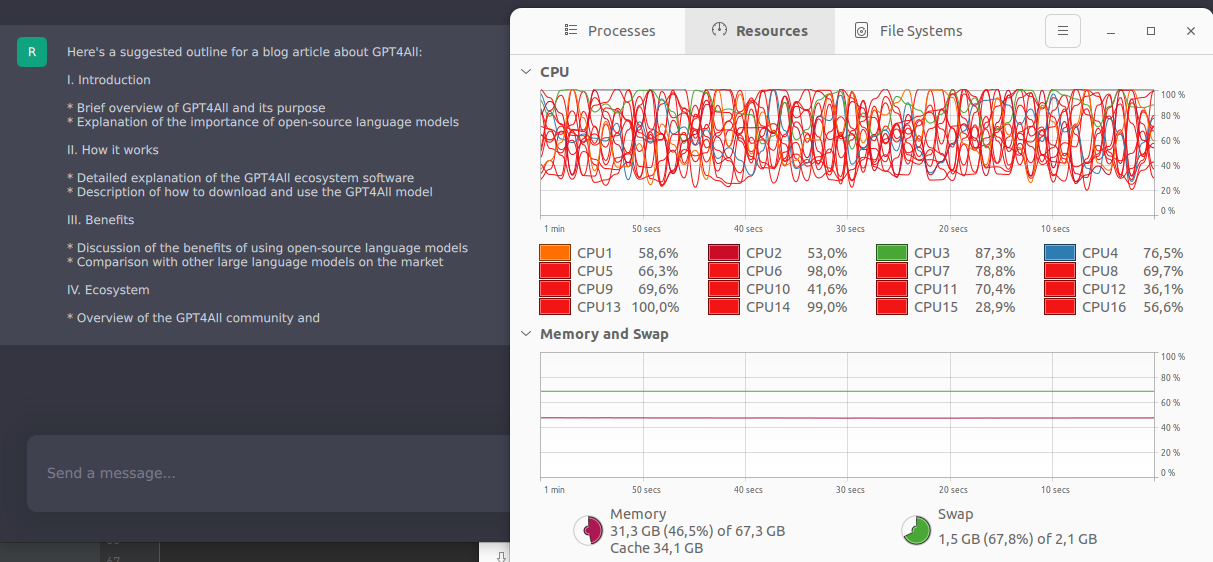Image resolution: width=1213 pixels, height=562 pixels.
Task: Change CPU1 orange color swatch
Action: (555, 253)
